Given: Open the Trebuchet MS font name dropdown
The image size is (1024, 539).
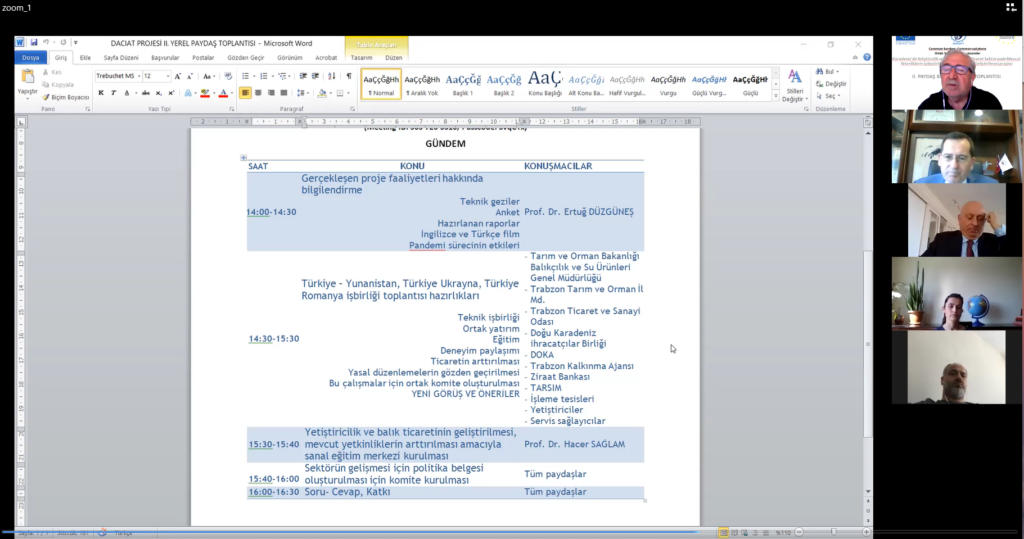Looking at the screenshot, I should 138,76.
